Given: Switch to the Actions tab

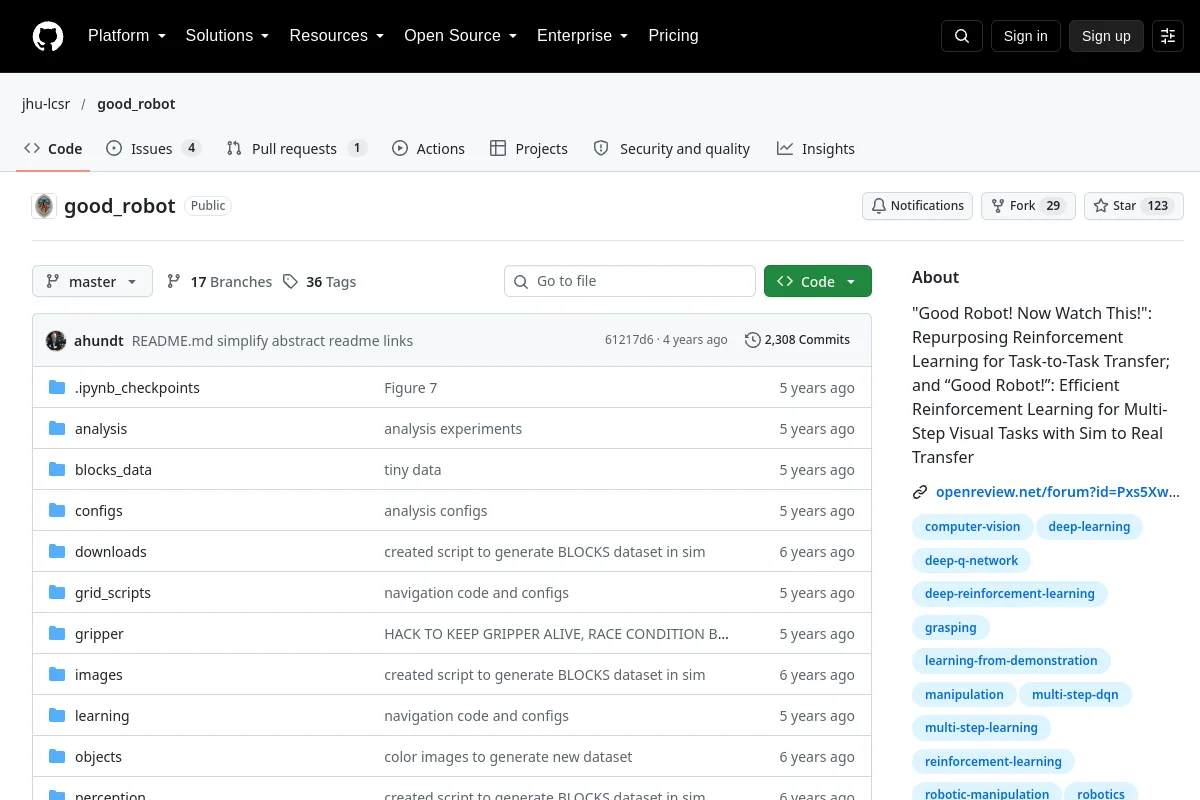Looking at the screenshot, I should pos(428,149).
